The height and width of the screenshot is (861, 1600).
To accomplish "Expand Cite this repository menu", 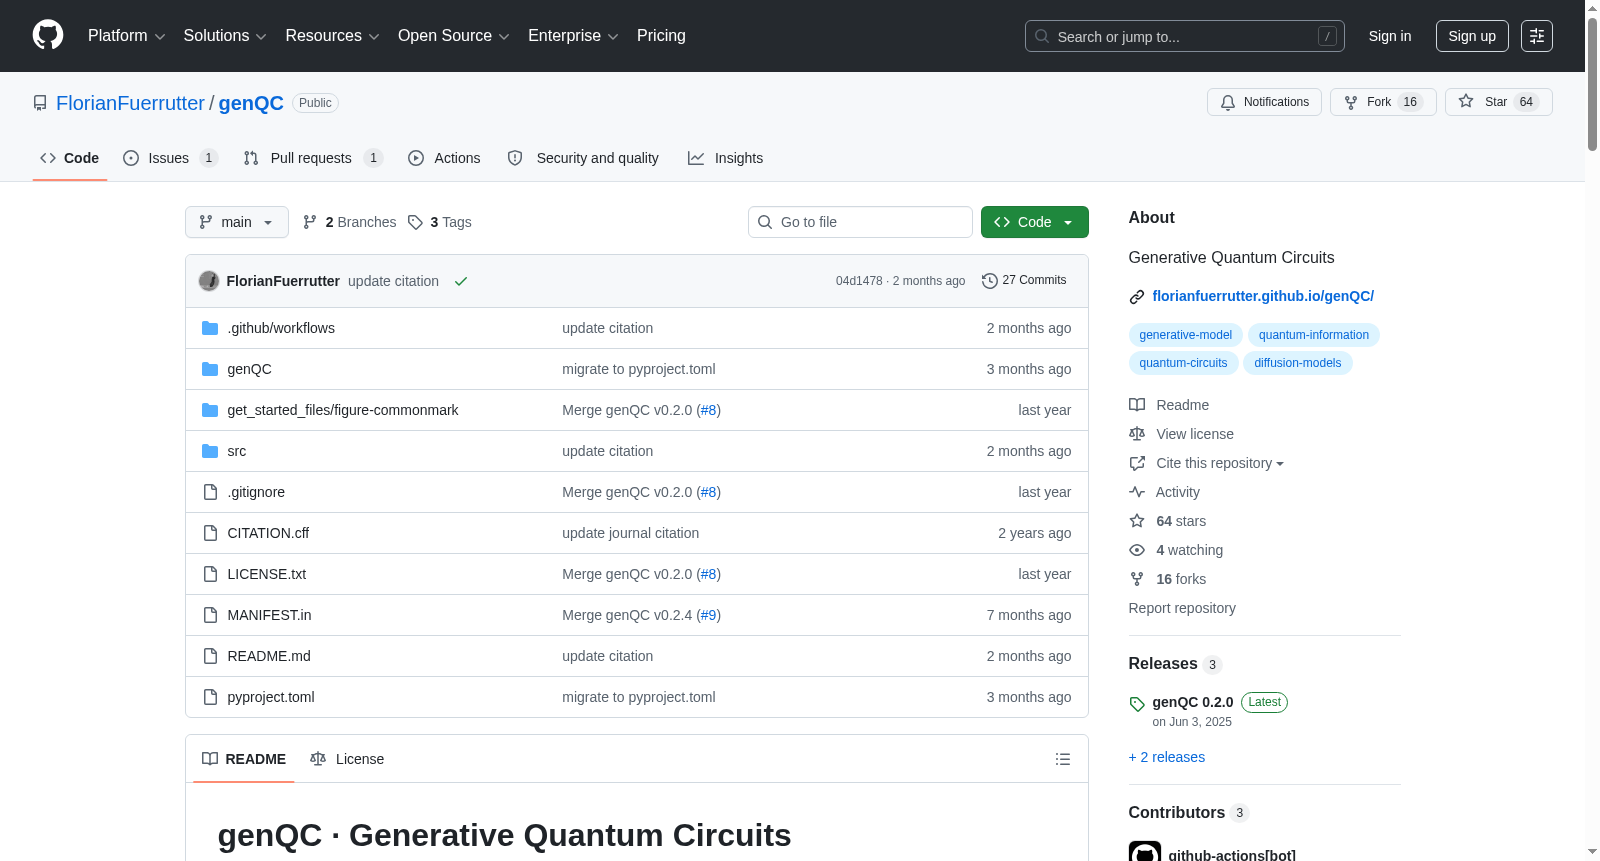I will (x=1219, y=463).
